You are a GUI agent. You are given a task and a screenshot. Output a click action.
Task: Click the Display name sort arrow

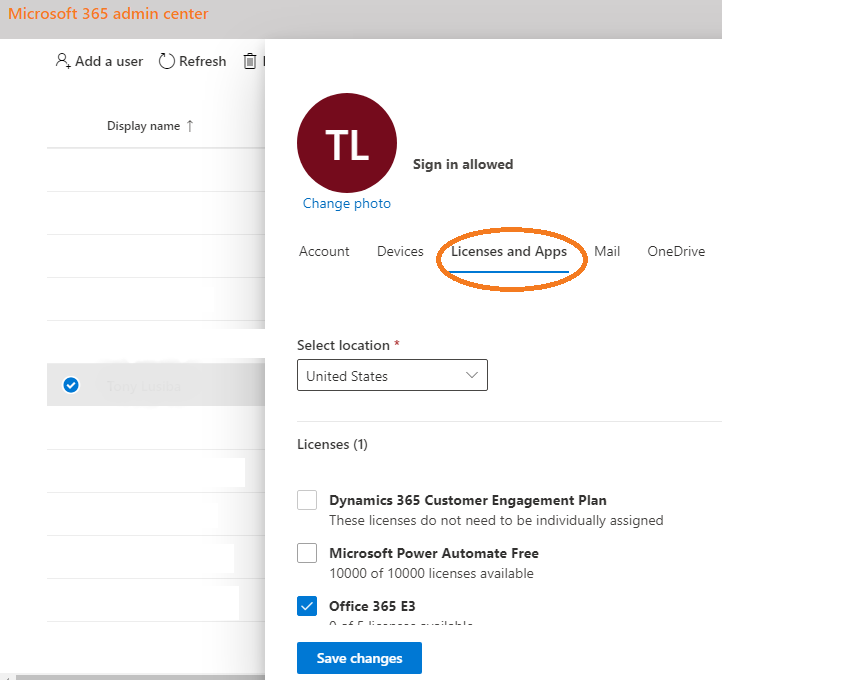(190, 126)
